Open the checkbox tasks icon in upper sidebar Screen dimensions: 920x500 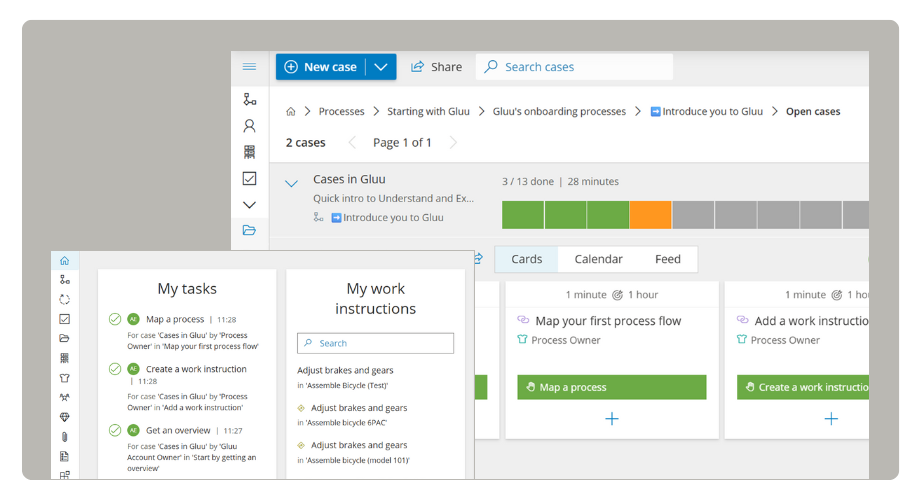tap(249, 178)
